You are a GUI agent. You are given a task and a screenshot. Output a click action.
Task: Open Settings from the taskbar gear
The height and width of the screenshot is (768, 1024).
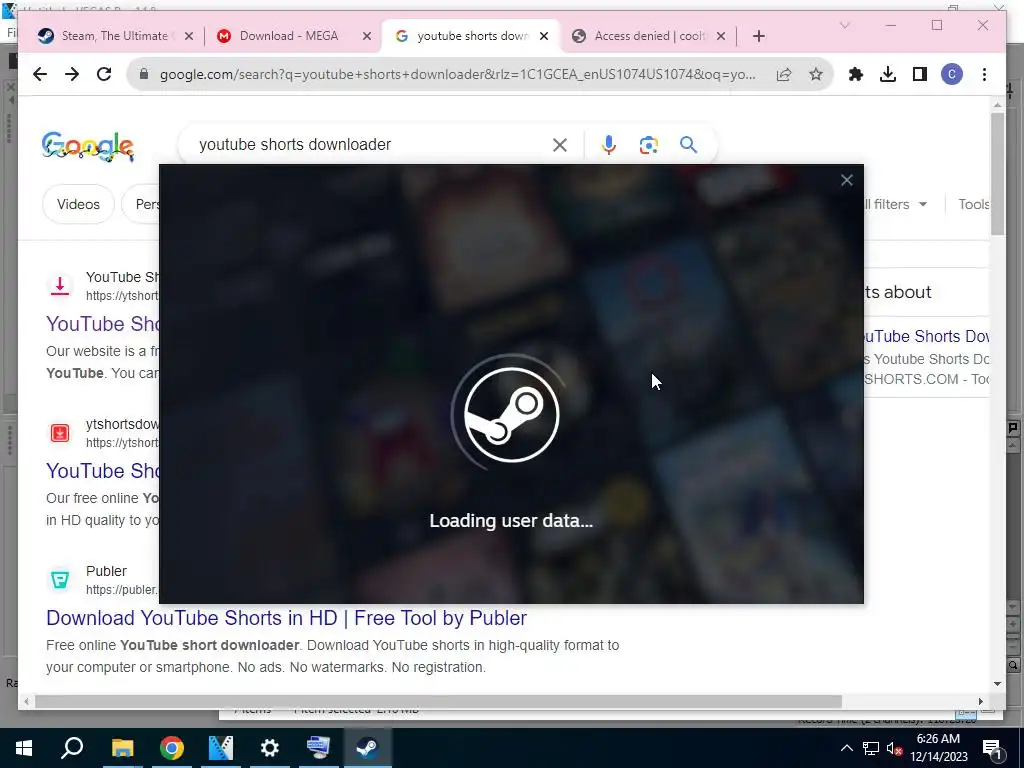pyautogui.click(x=270, y=748)
